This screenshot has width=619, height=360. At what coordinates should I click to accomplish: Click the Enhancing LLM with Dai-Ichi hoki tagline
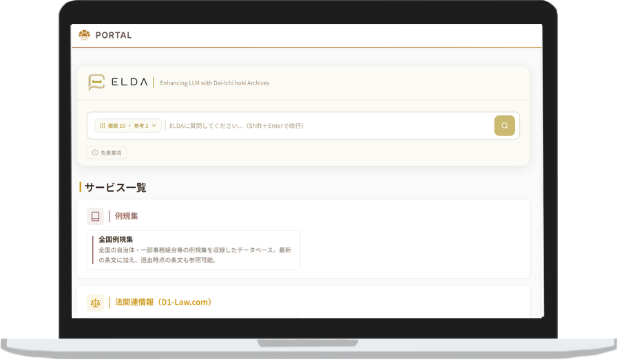214,83
